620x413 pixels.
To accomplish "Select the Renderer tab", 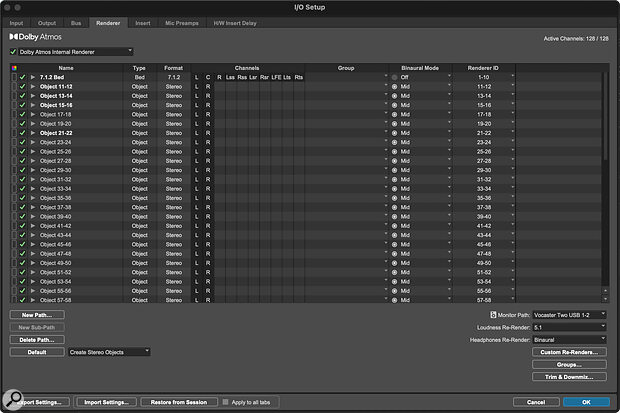I will pos(108,23).
